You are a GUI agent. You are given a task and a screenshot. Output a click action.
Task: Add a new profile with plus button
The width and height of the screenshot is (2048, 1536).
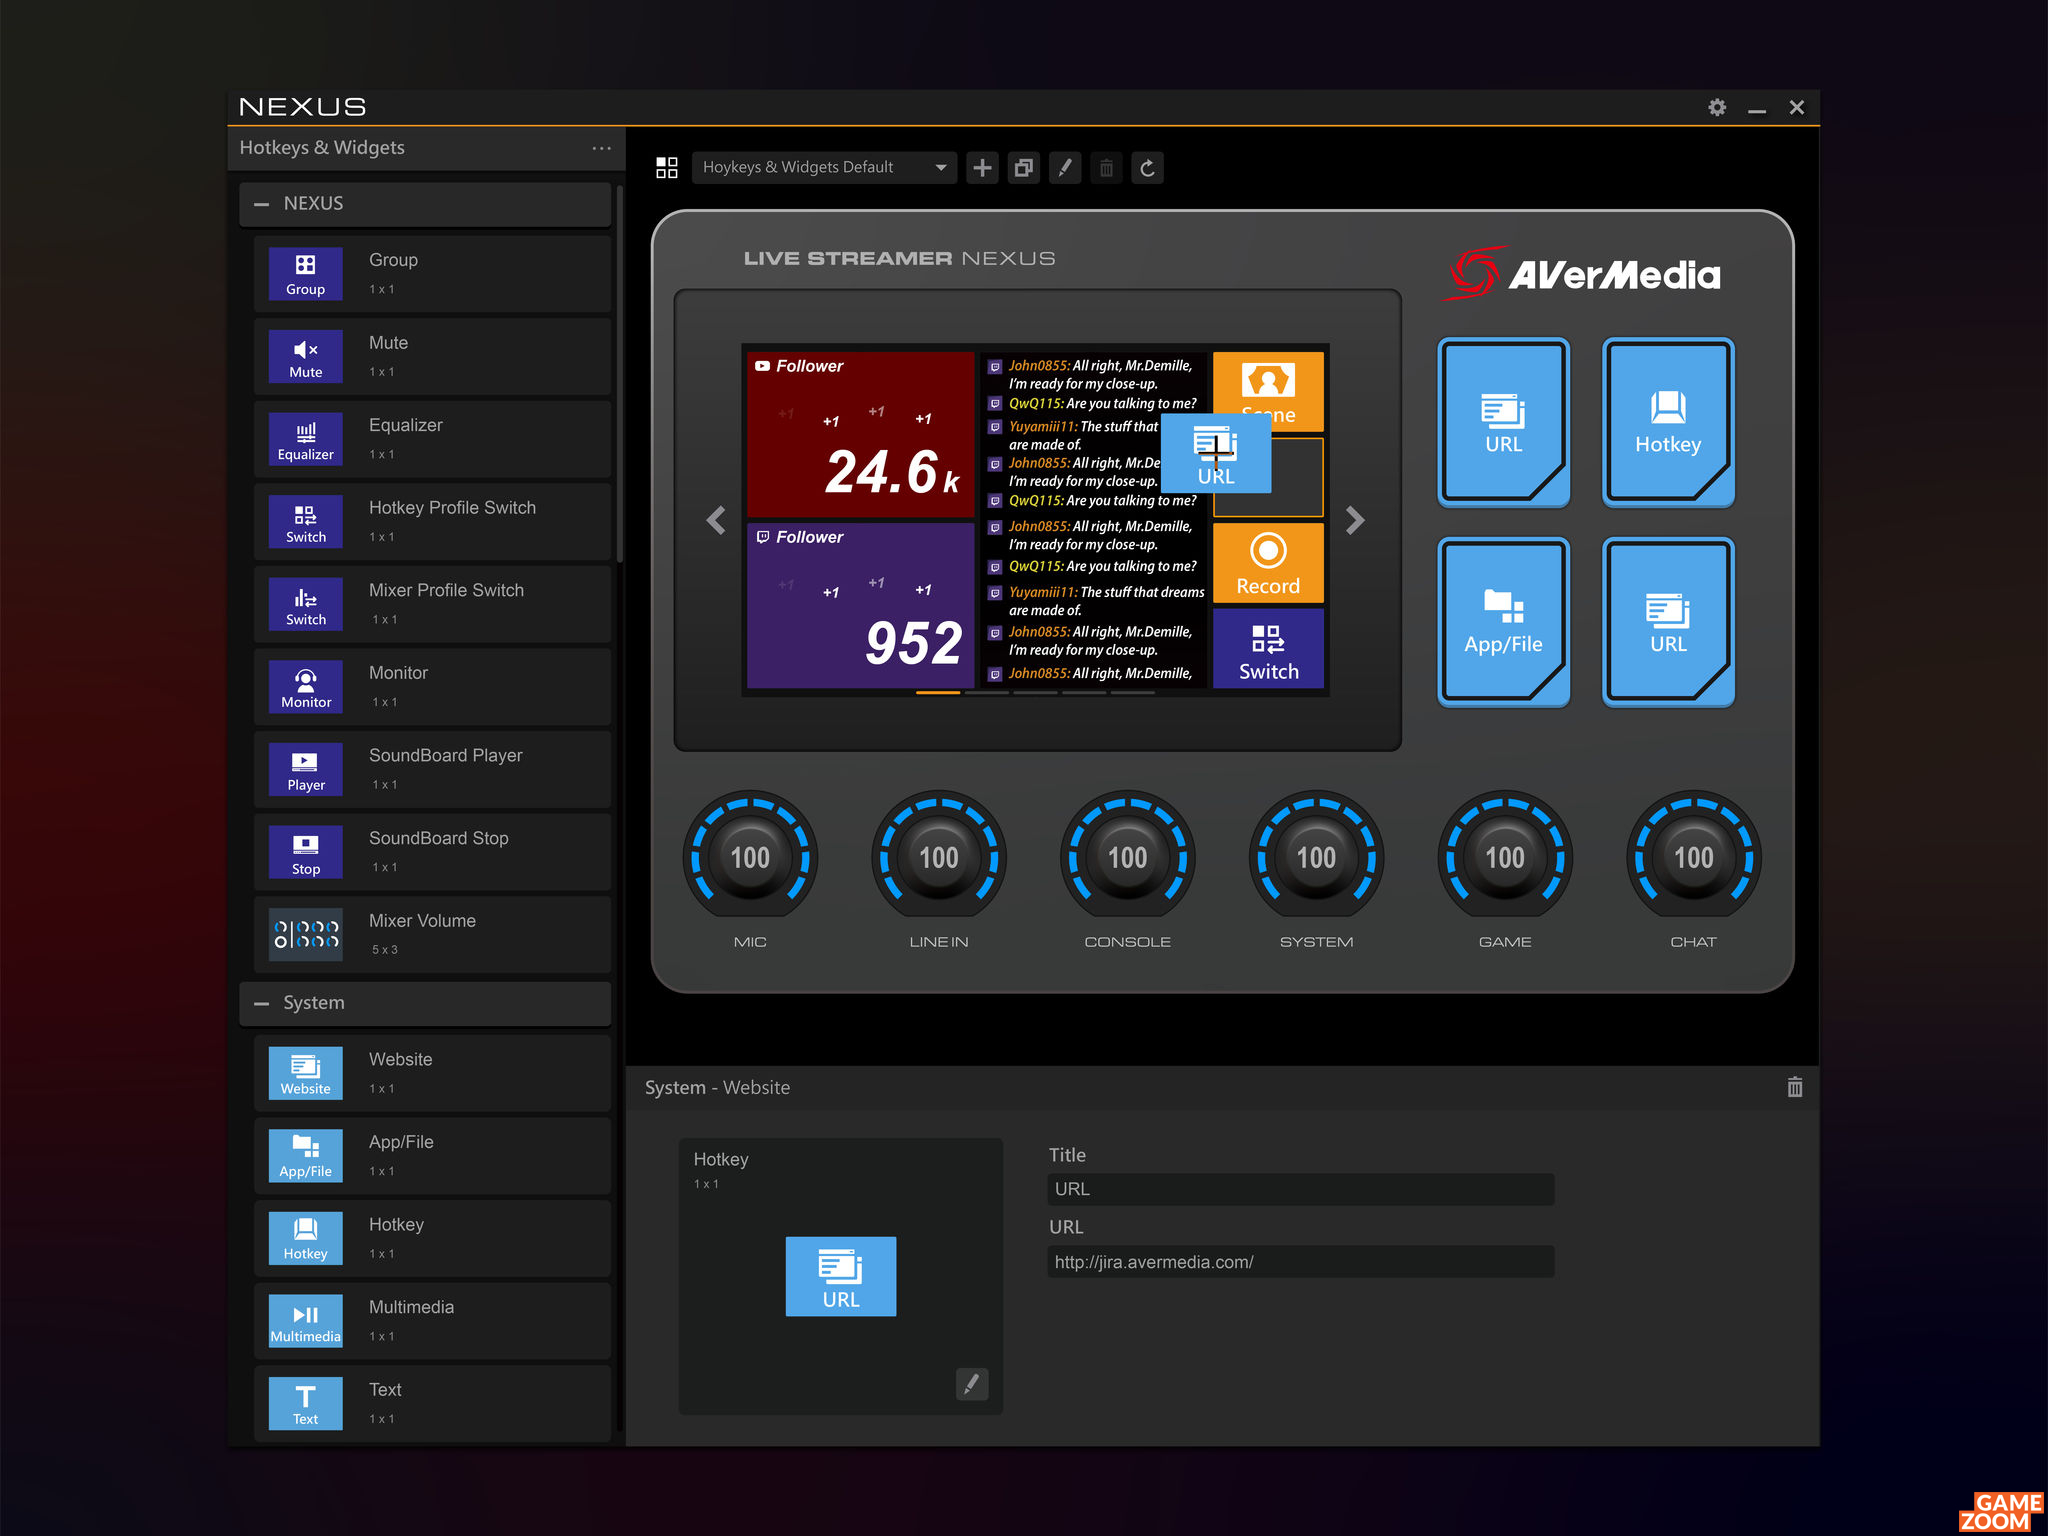coord(983,167)
